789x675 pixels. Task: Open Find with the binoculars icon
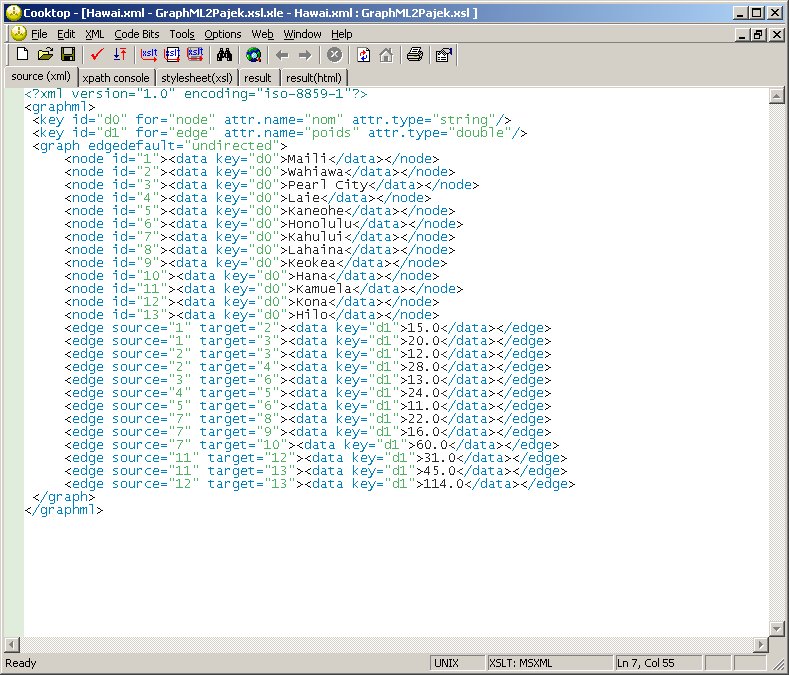pos(225,55)
